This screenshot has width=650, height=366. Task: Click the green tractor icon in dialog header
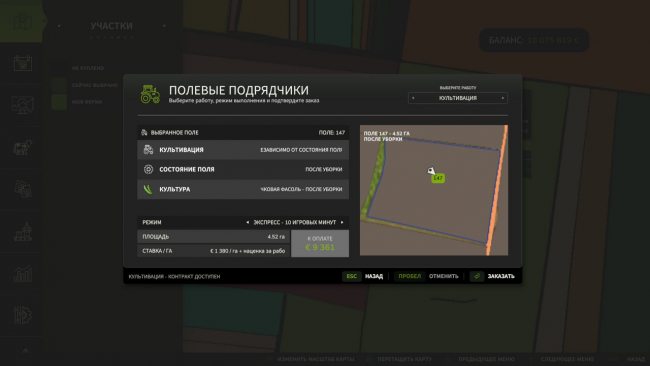click(150, 94)
